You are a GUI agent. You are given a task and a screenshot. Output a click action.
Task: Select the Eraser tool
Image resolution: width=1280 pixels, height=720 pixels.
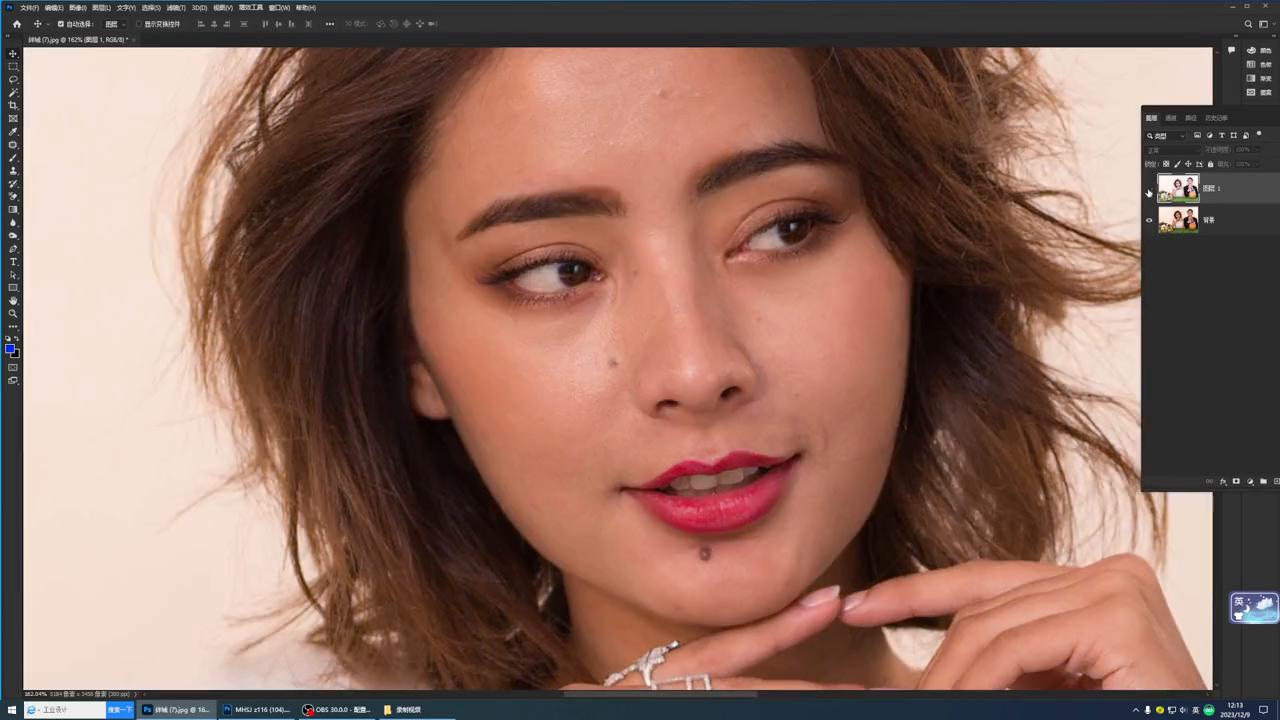coord(13,196)
